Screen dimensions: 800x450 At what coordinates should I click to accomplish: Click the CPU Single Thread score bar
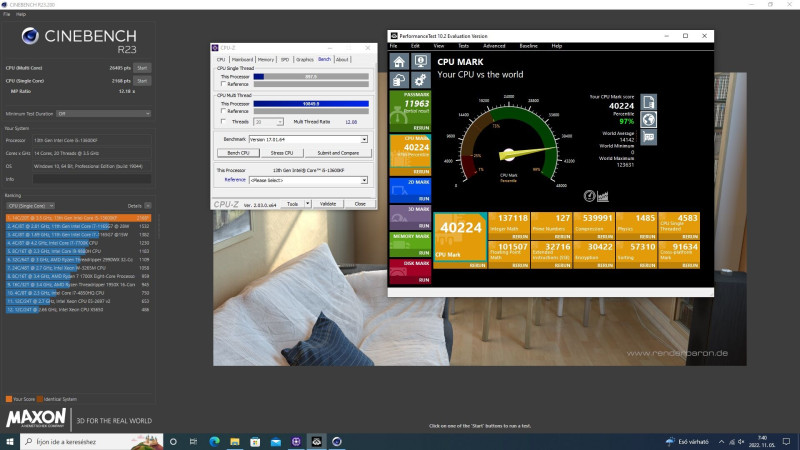click(x=311, y=77)
